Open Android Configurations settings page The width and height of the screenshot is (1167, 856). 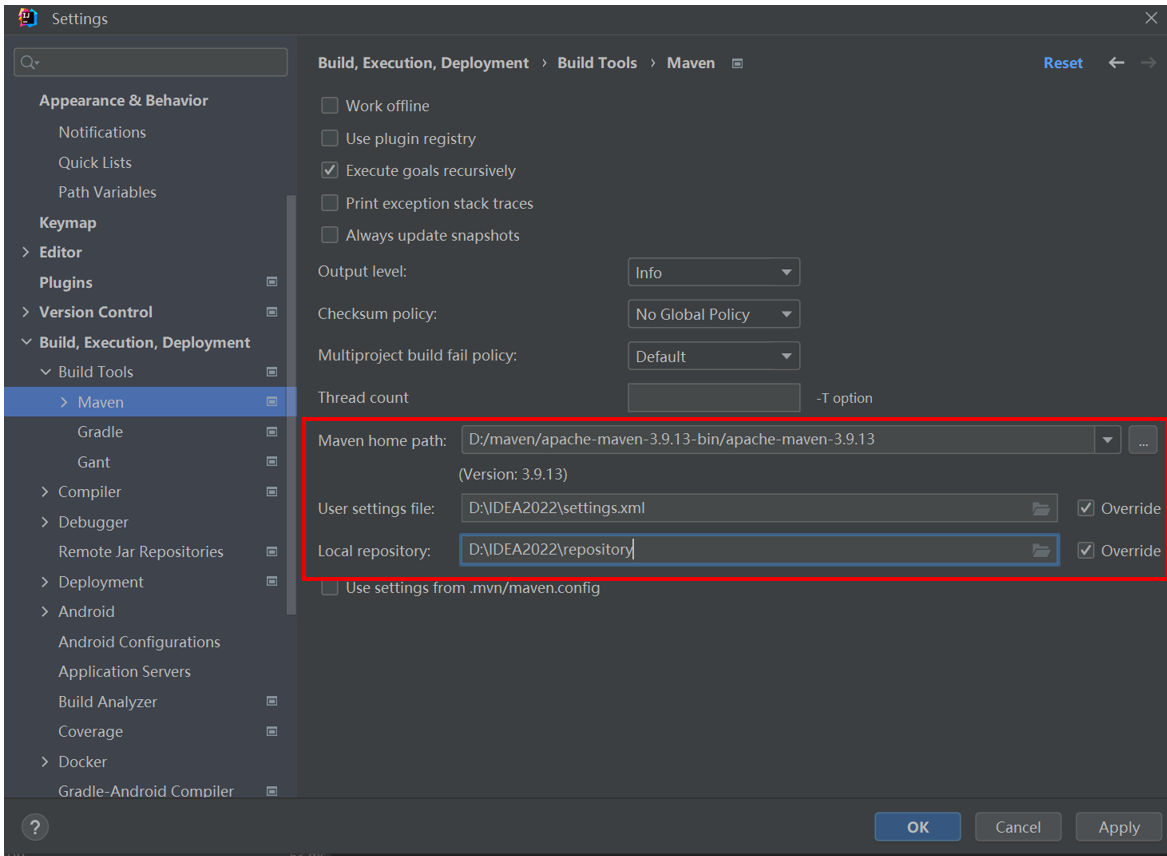(x=139, y=642)
